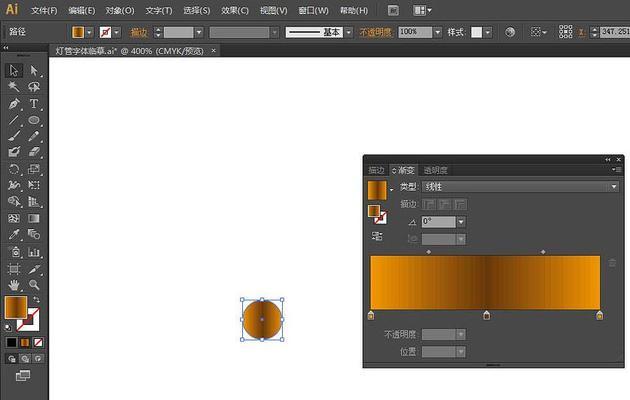Select the Rotate tool
This screenshot has width=630, height=400.
pyautogui.click(x=14, y=169)
